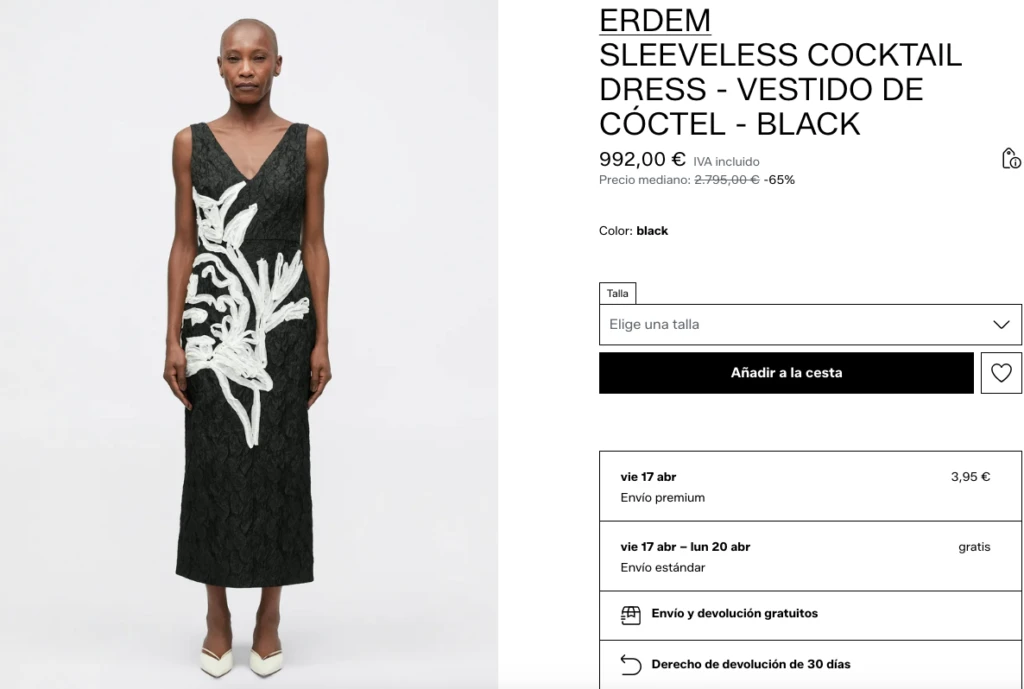Click the 992,00 € price text
Viewport: 1024px width, 689px height.
pos(642,159)
